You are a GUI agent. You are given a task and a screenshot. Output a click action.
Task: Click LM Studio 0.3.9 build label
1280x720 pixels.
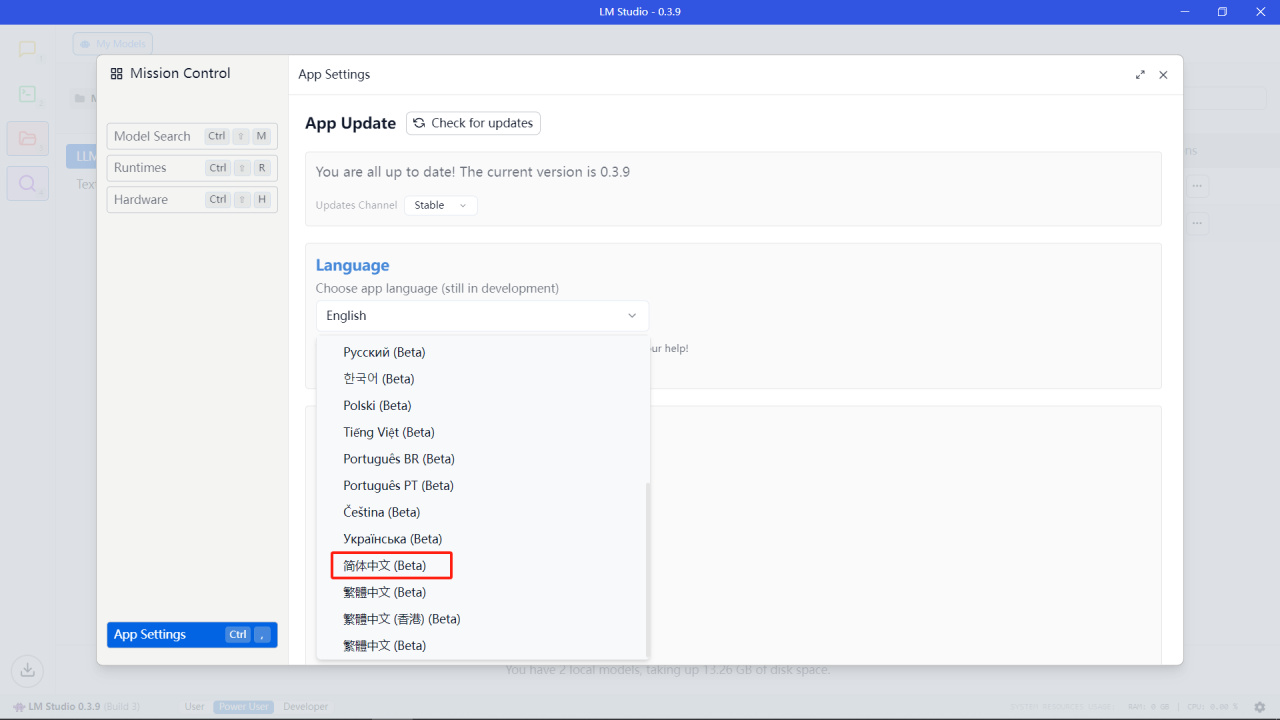77,707
